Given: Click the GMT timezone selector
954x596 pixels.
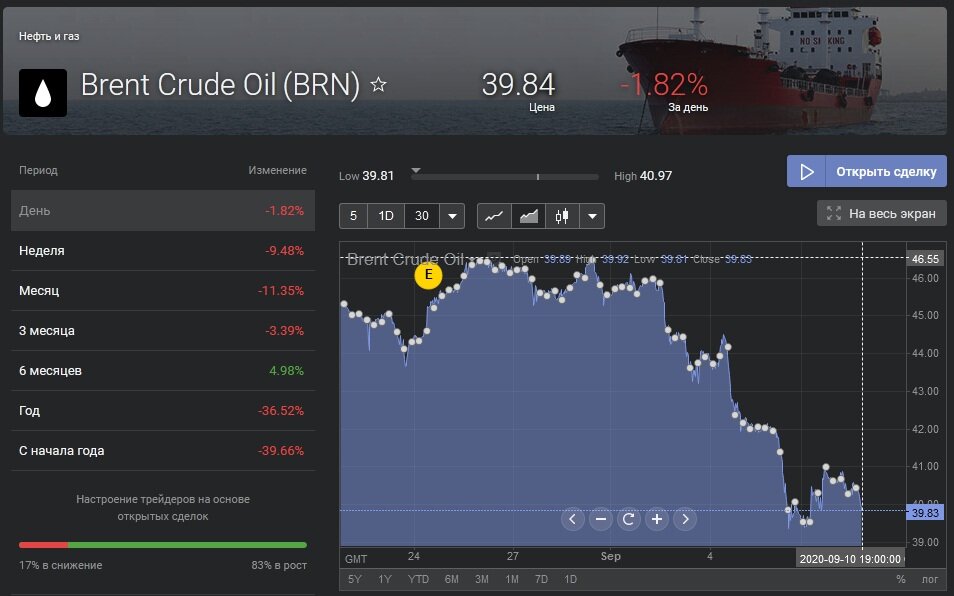Looking at the screenshot, I should 355,557.
